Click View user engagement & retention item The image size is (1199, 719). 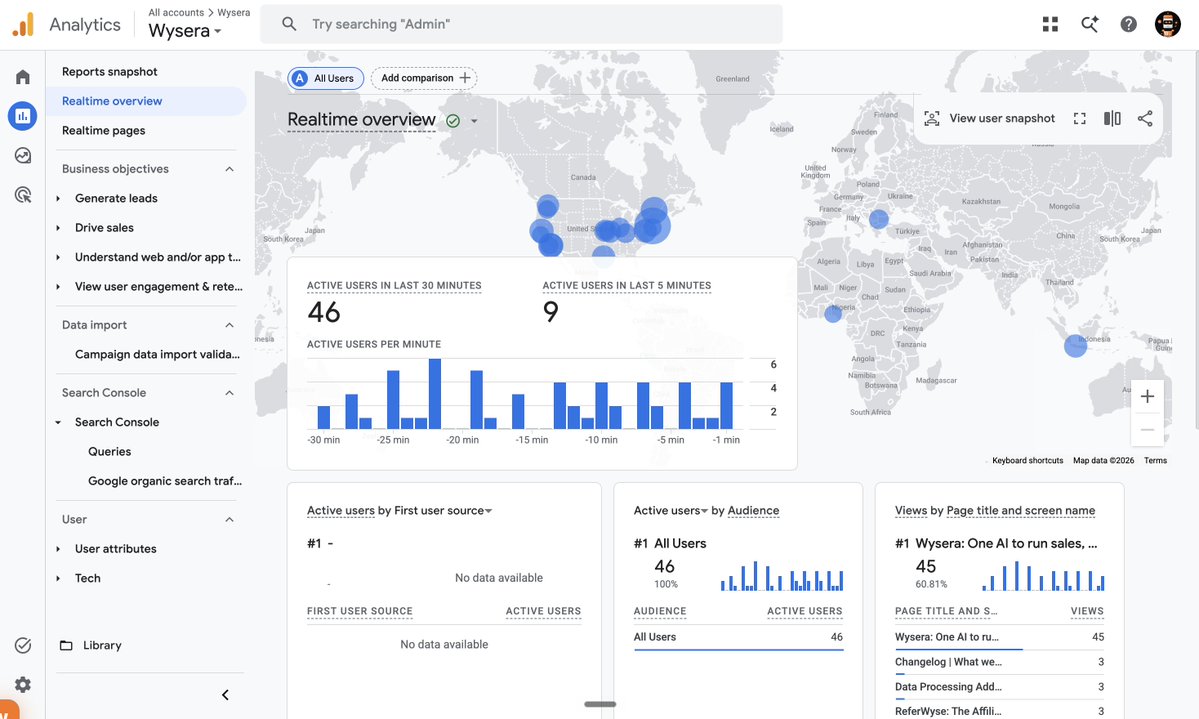[x=158, y=286]
